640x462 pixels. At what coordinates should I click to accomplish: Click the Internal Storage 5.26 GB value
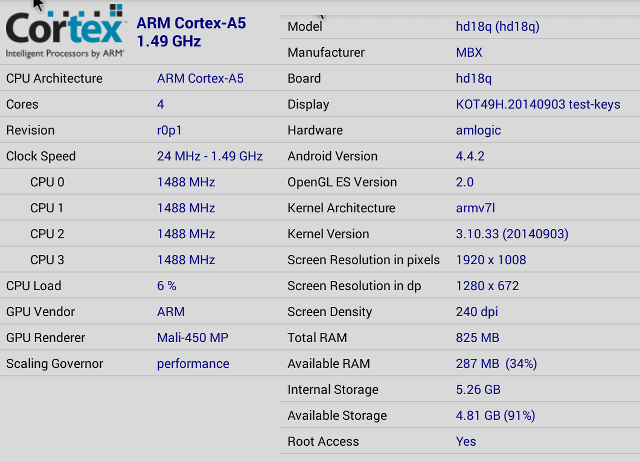tap(478, 389)
